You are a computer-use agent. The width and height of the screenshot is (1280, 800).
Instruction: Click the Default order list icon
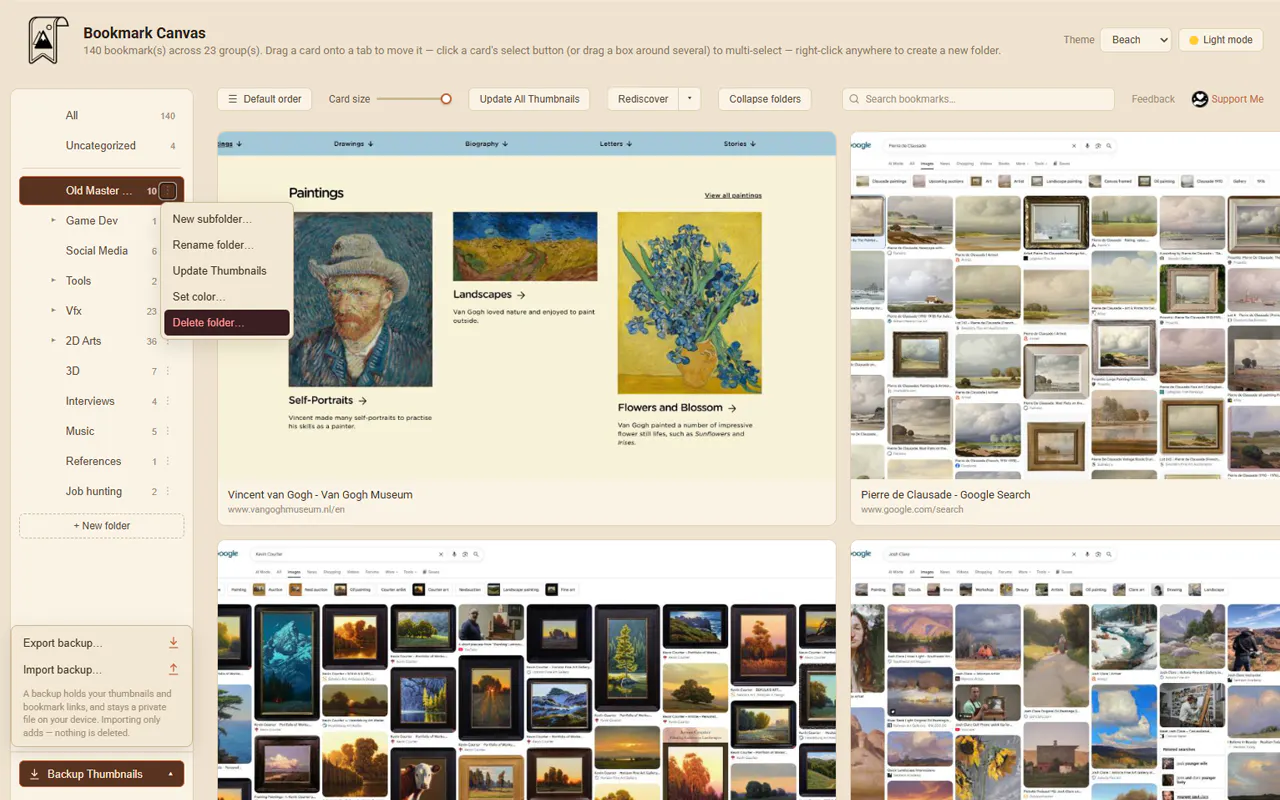(x=232, y=99)
